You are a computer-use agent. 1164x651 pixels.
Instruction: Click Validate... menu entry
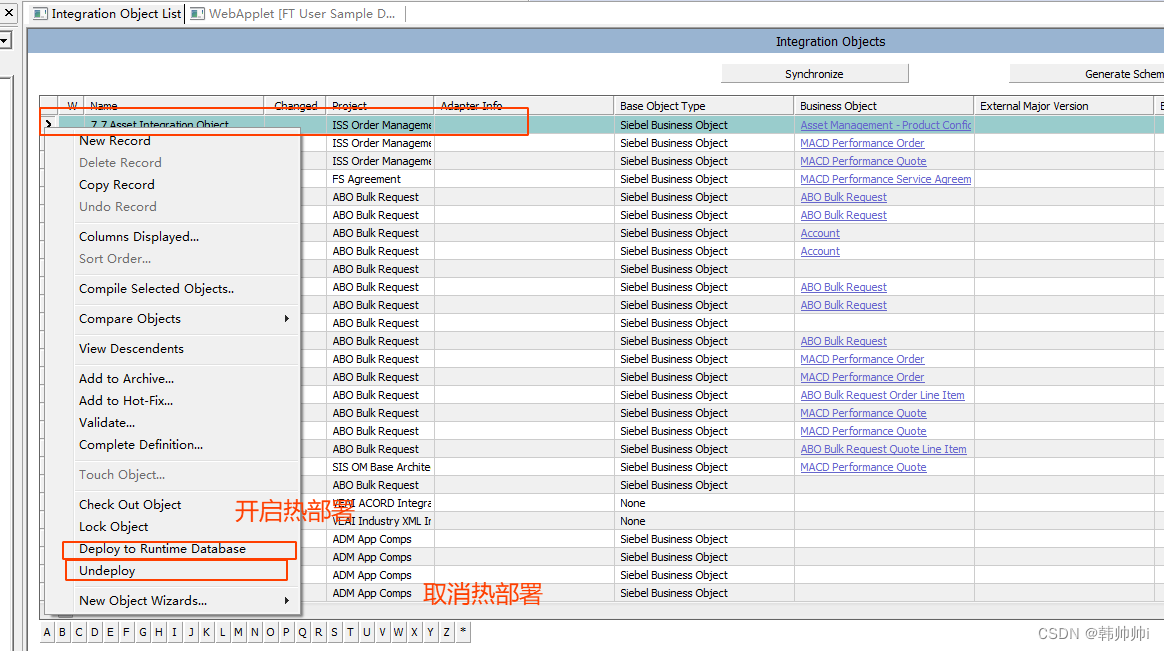[x=107, y=422]
